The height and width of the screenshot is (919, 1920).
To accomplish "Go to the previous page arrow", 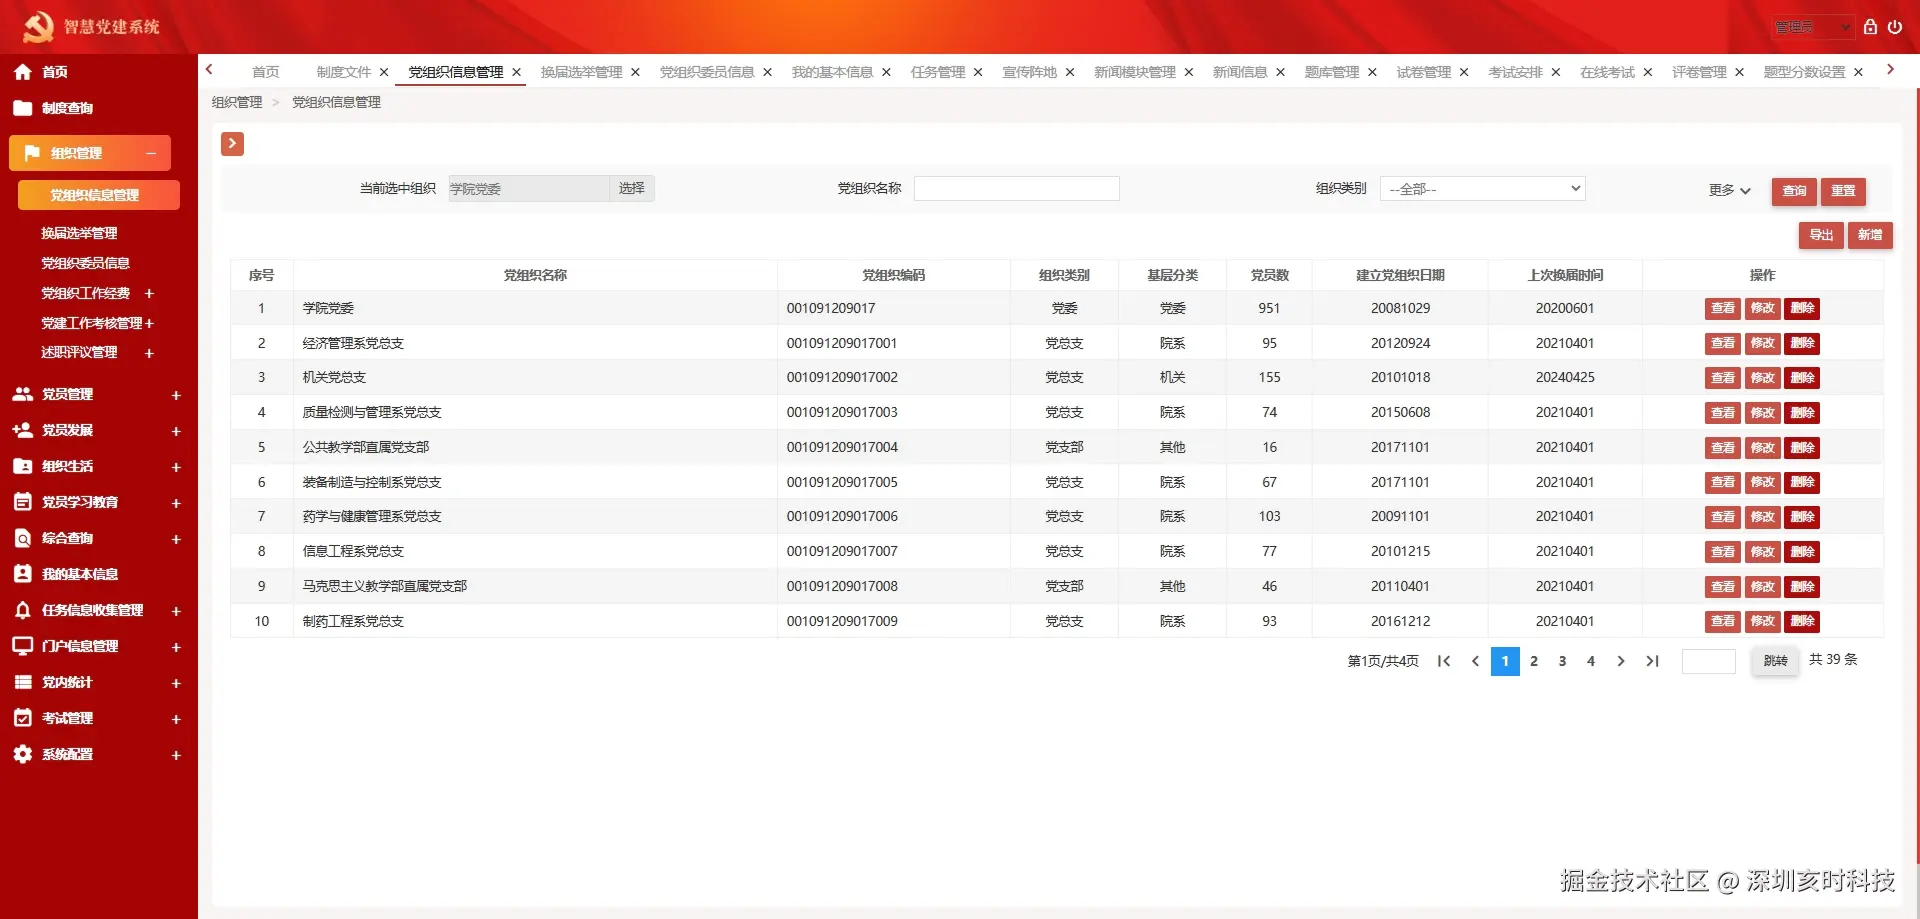I will coord(1475,661).
